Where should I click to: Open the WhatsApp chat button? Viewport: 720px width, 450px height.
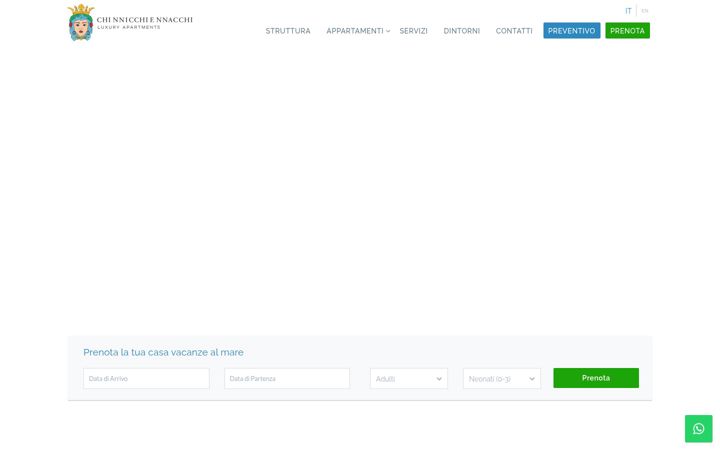click(x=698, y=428)
